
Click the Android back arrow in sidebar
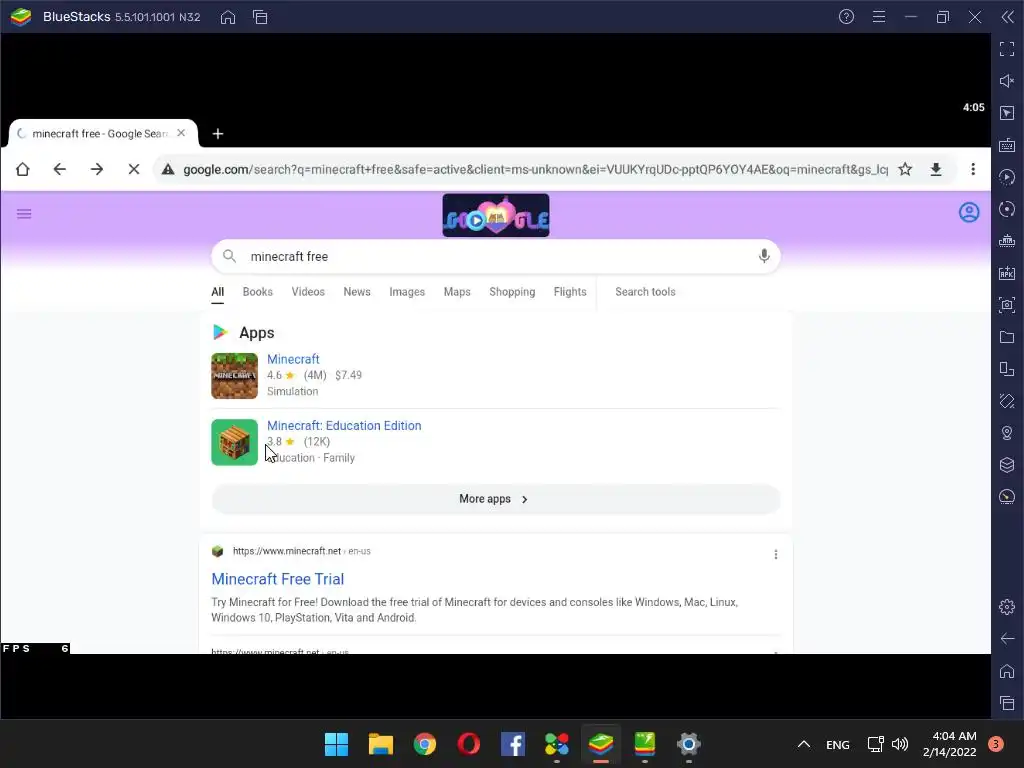pyautogui.click(x=1007, y=639)
